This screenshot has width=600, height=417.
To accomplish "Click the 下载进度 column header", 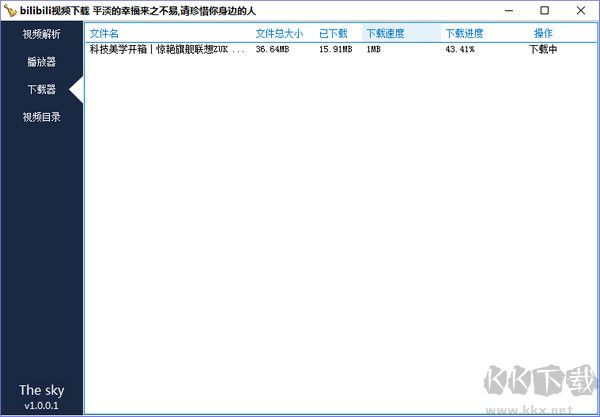I will (x=464, y=34).
